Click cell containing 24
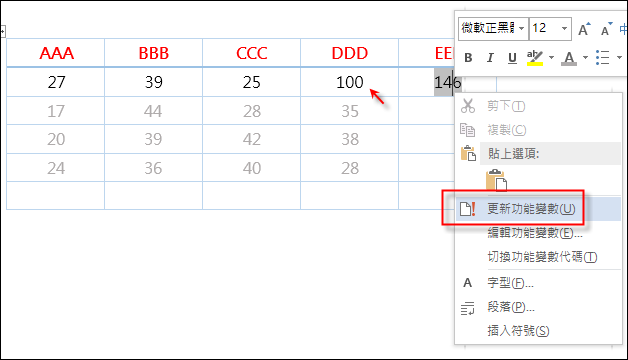The height and width of the screenshot is (360, 628). point(56,168)
